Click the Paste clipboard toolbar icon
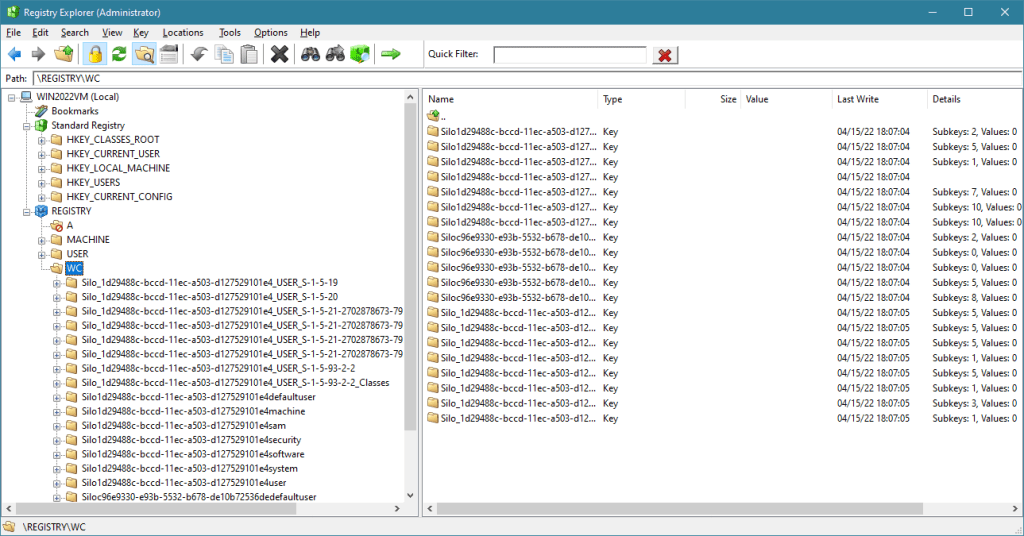Screen dimensions: 1024x536 pos(248,54)
